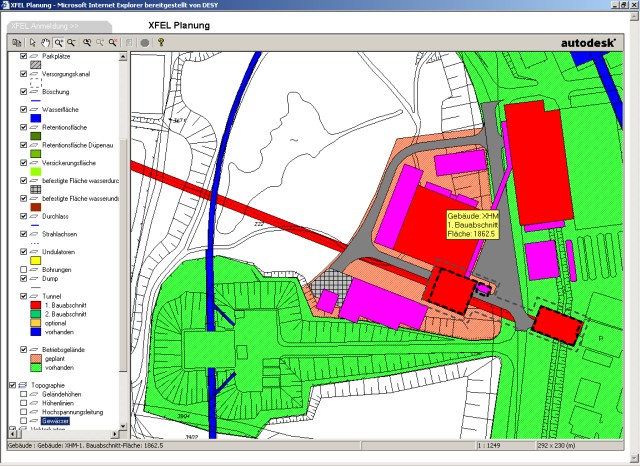Click the Internet Explorer icon in title bar
This screenshot has width=640, height=466.
point(5,5)
